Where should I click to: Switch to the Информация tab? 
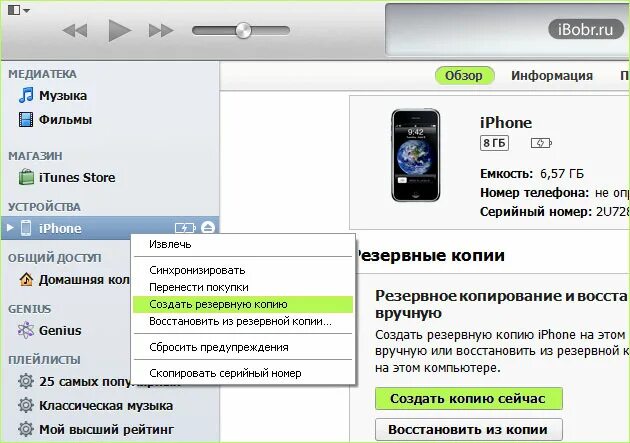pyautogui.click(x=552, y=76)
